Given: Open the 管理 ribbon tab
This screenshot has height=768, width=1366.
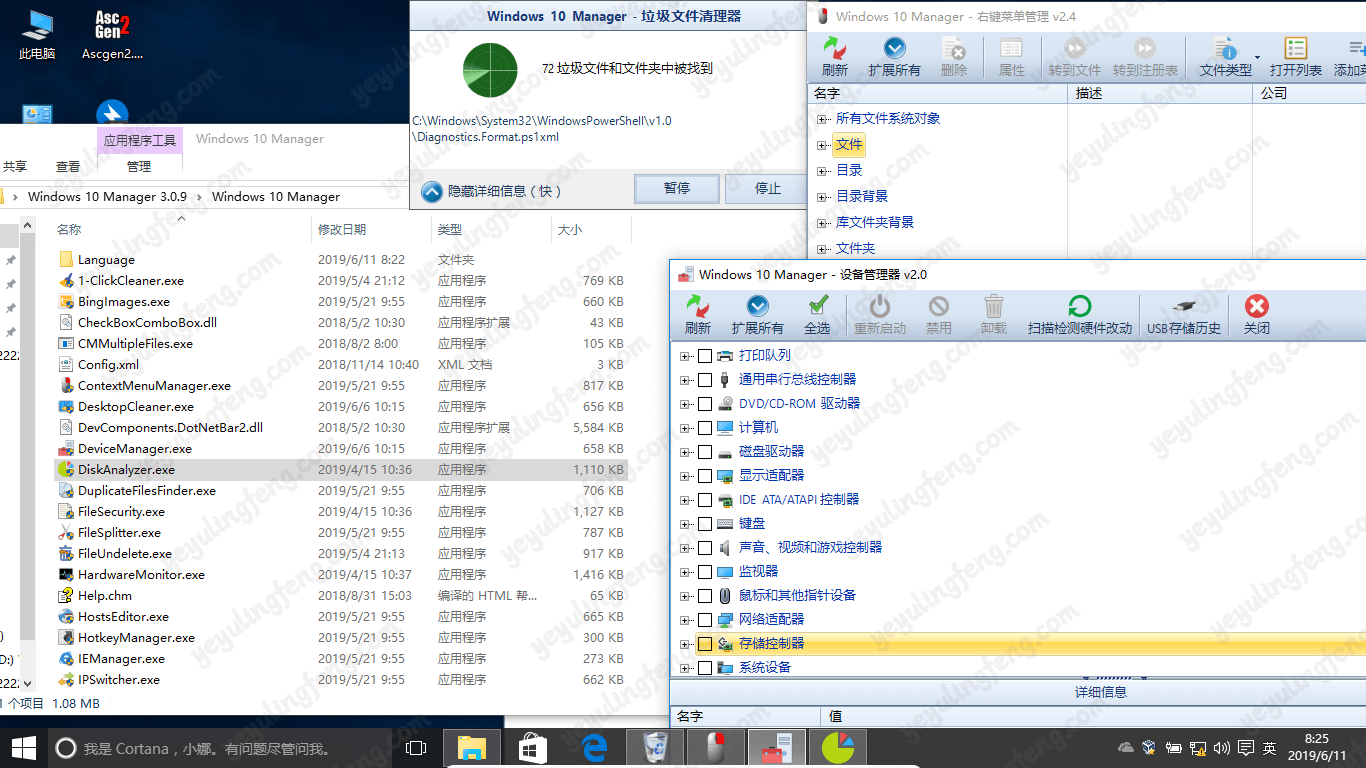Looking at the screenshot, I should pyautogui.click(x=139, y=167).
